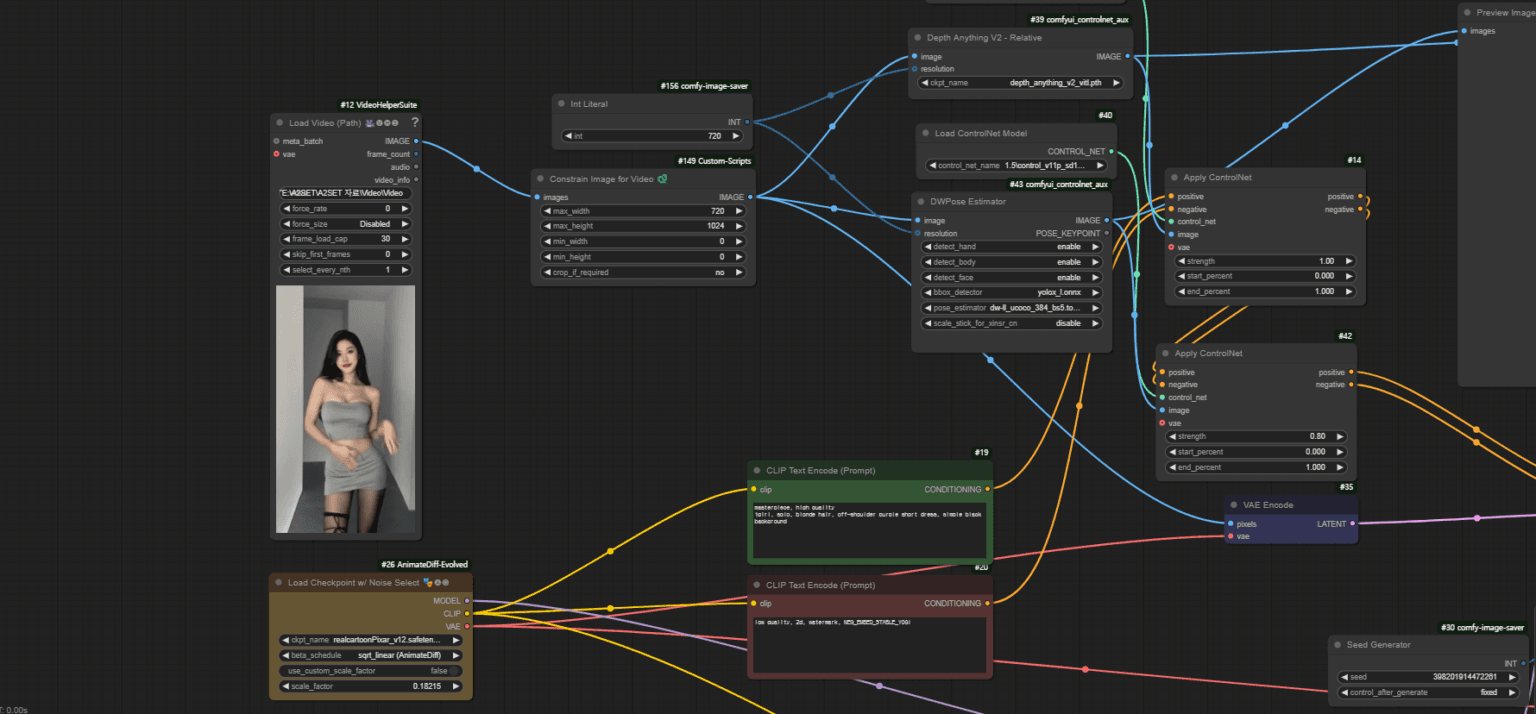Click the dancing woman video preview thumbnail

coord(345,408)
